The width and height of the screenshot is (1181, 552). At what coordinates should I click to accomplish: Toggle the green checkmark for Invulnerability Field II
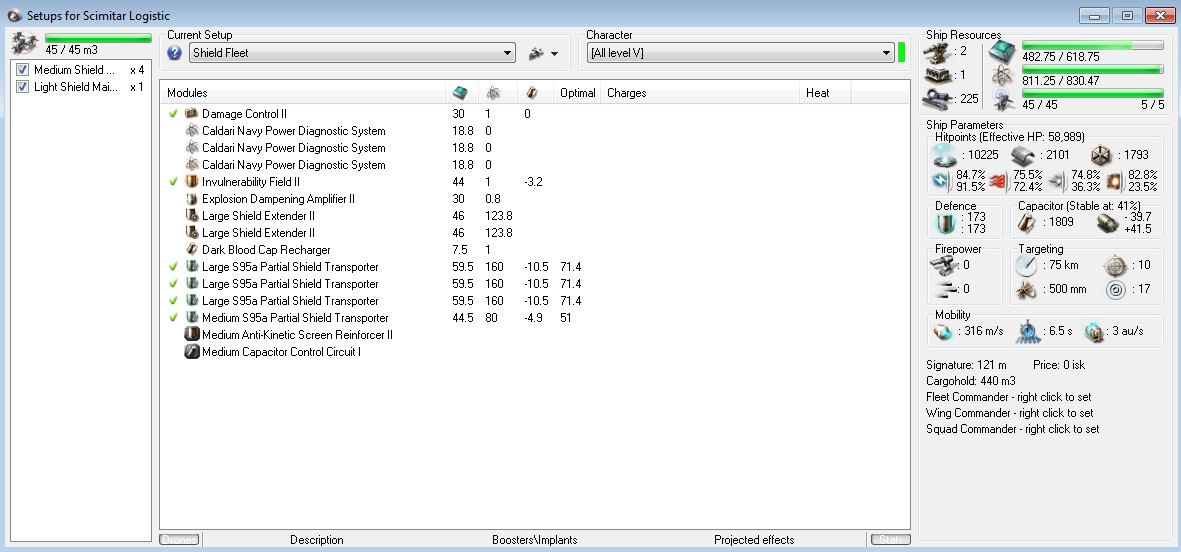pyautogui.click(x=173, y=181)
